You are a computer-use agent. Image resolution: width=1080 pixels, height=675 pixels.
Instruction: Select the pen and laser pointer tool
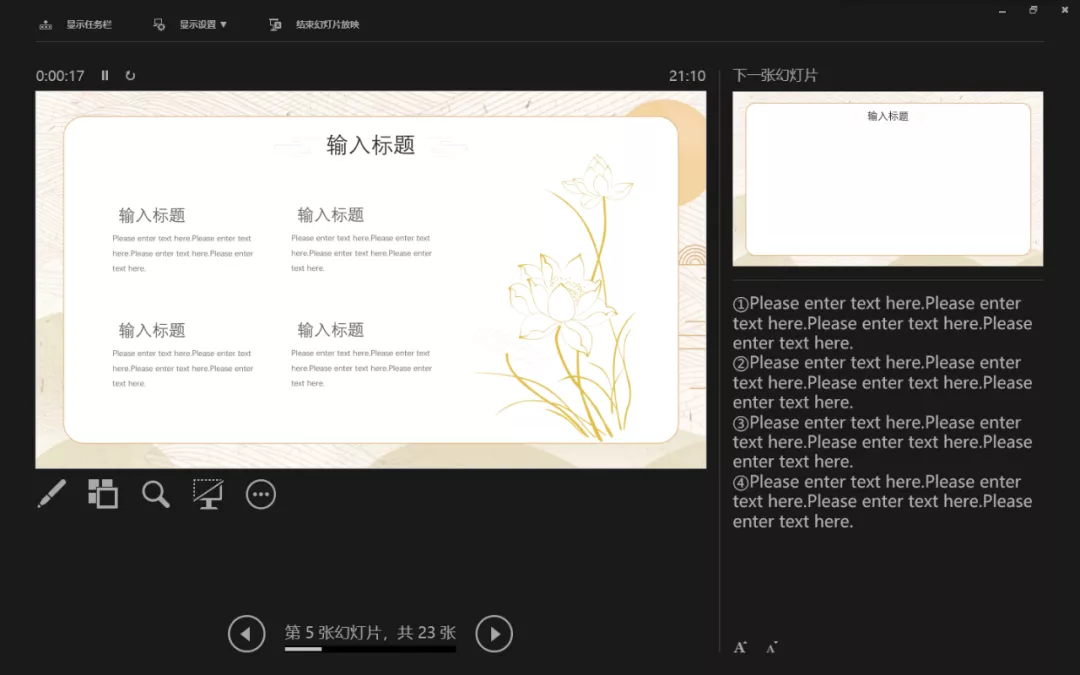(x=52, y=494)
